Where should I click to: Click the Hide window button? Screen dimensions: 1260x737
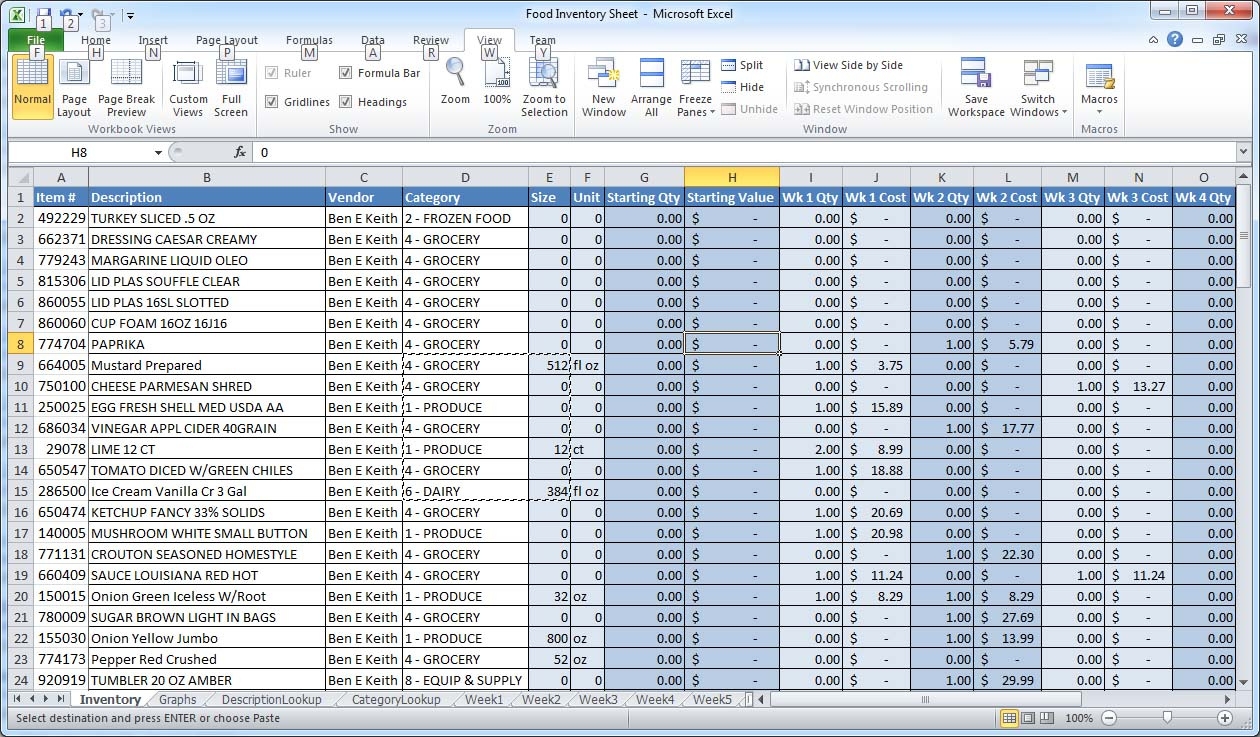[x=744, y=86]
